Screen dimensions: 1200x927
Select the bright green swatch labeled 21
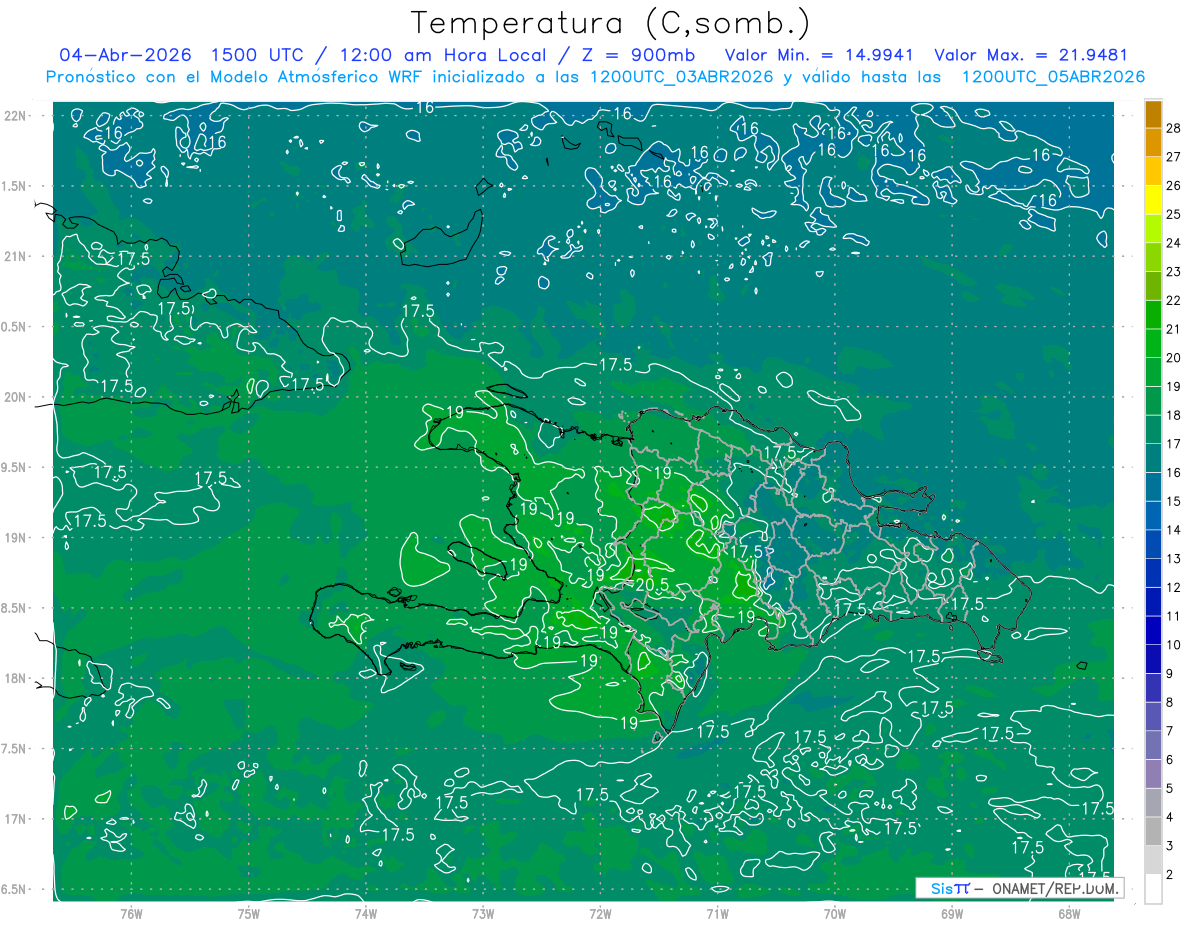[1153, 315]
